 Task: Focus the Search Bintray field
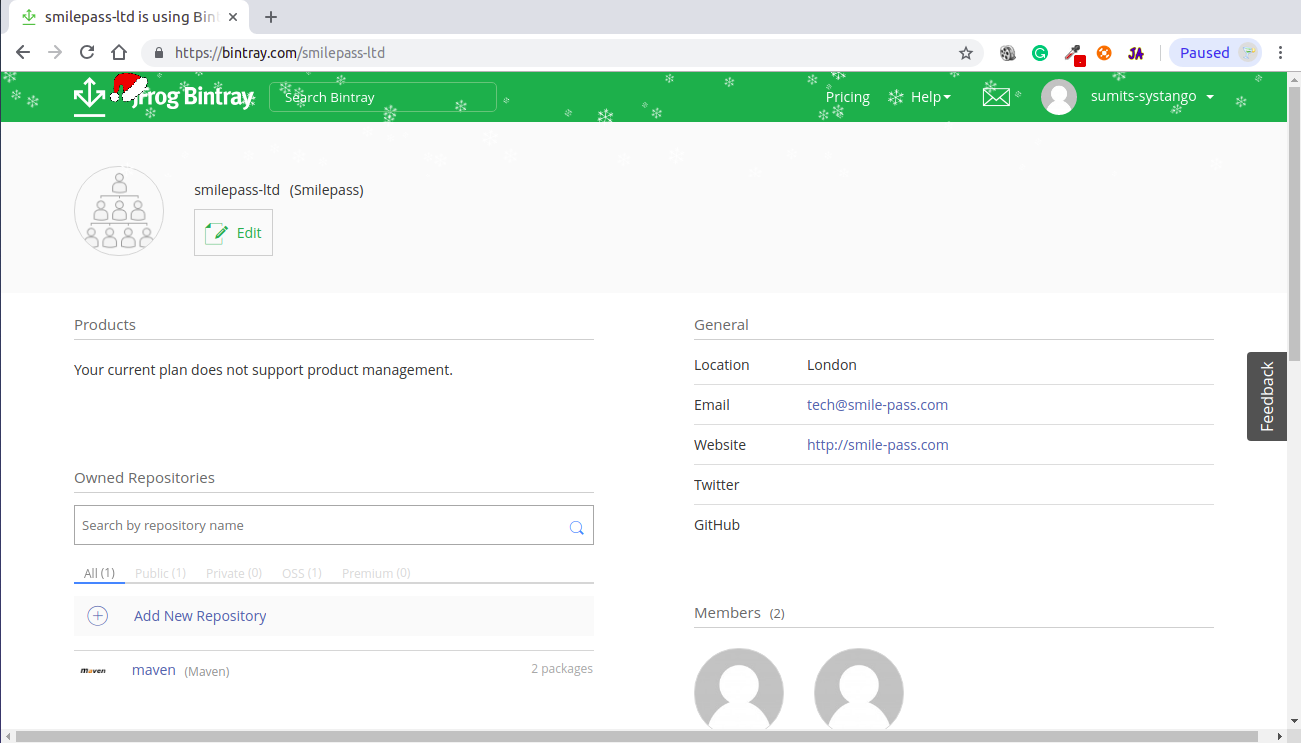[383, 97]
